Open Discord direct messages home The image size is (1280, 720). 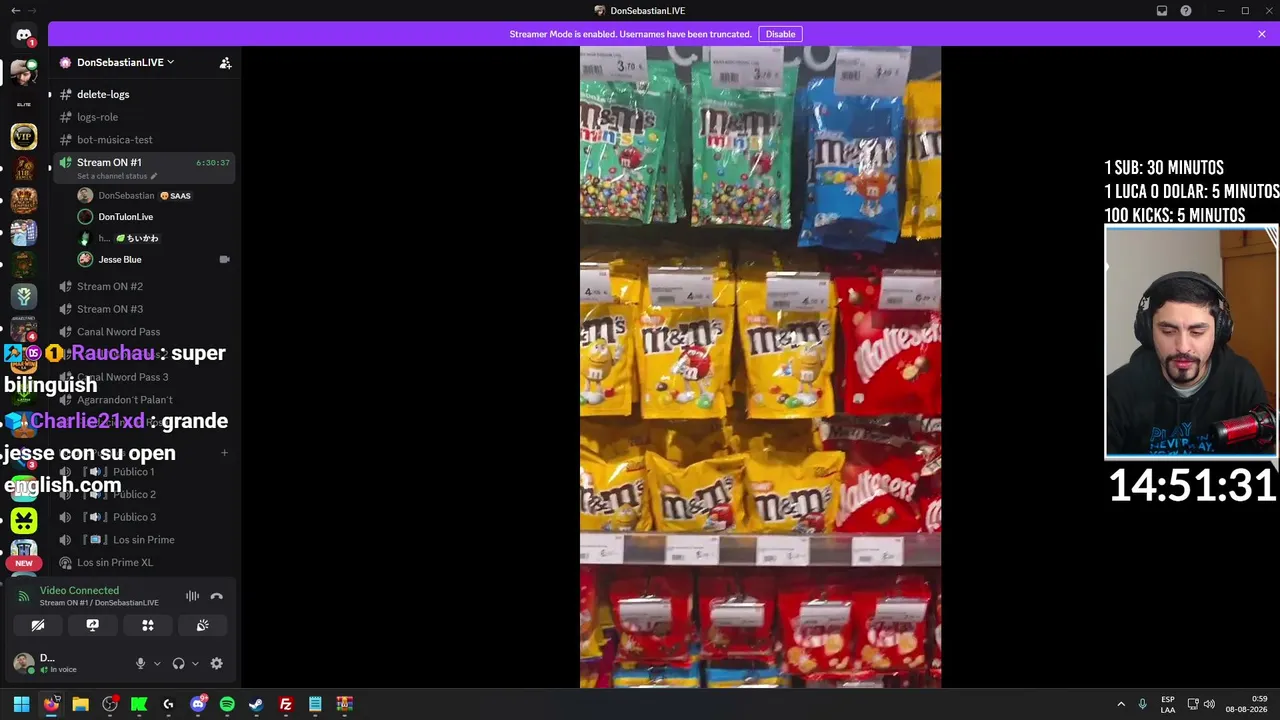coord(24,36)
